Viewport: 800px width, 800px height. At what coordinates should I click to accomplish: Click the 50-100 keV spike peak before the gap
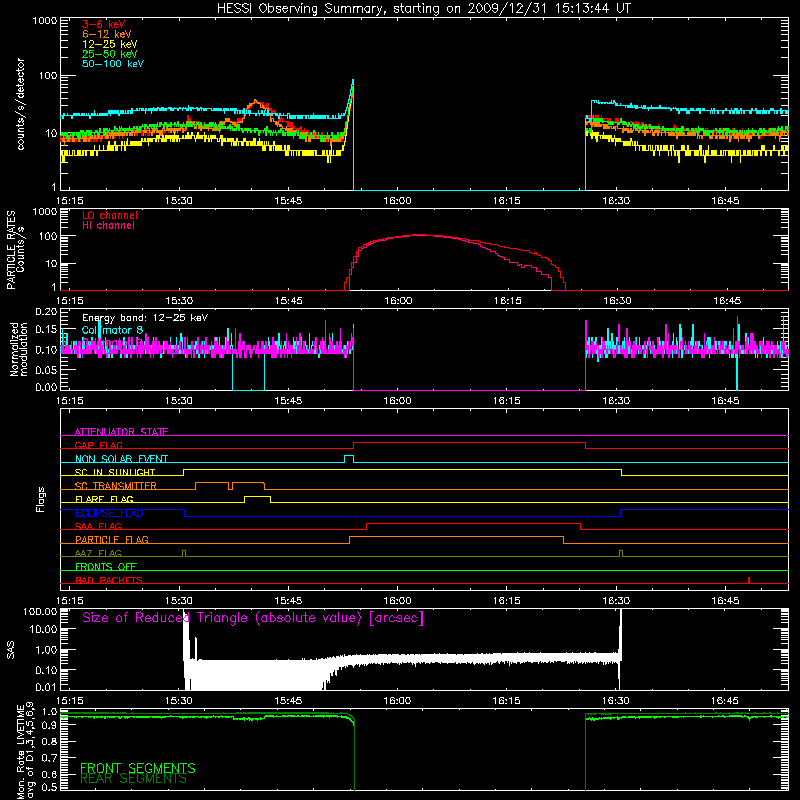[x=353, y=80]
